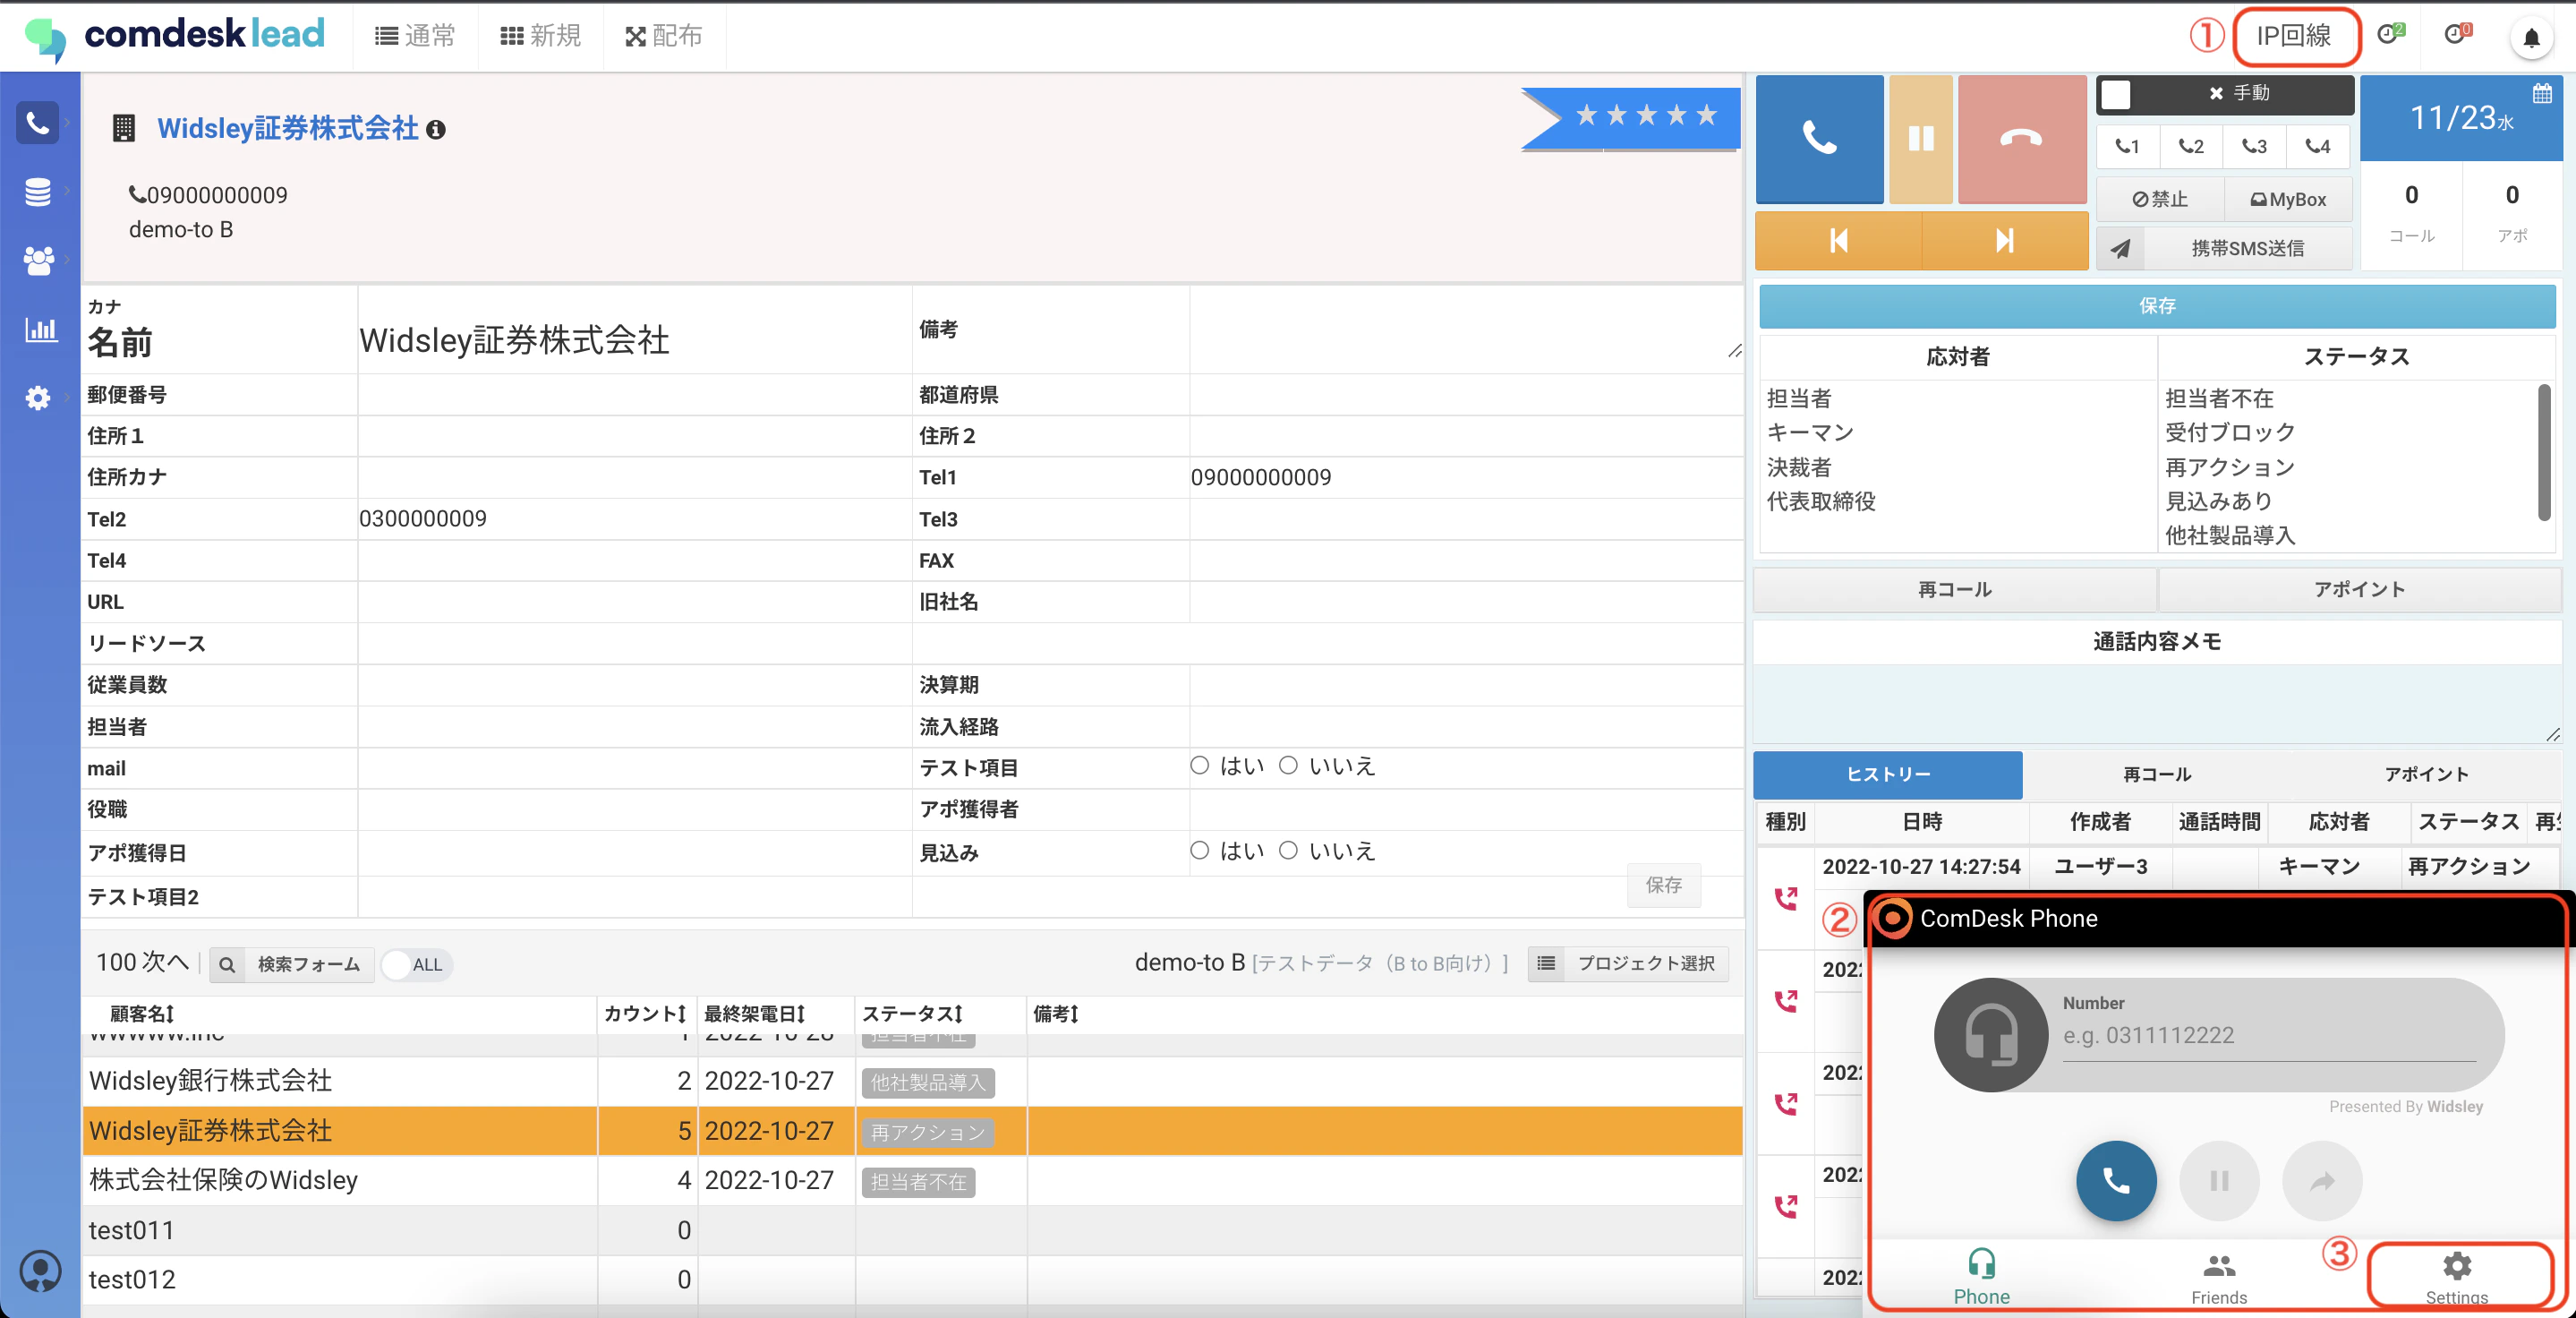Open the Friends tab in ComDesk Phone
The height and width of the screenshot is (1318, 2576).
(x=2218, y=1276)
